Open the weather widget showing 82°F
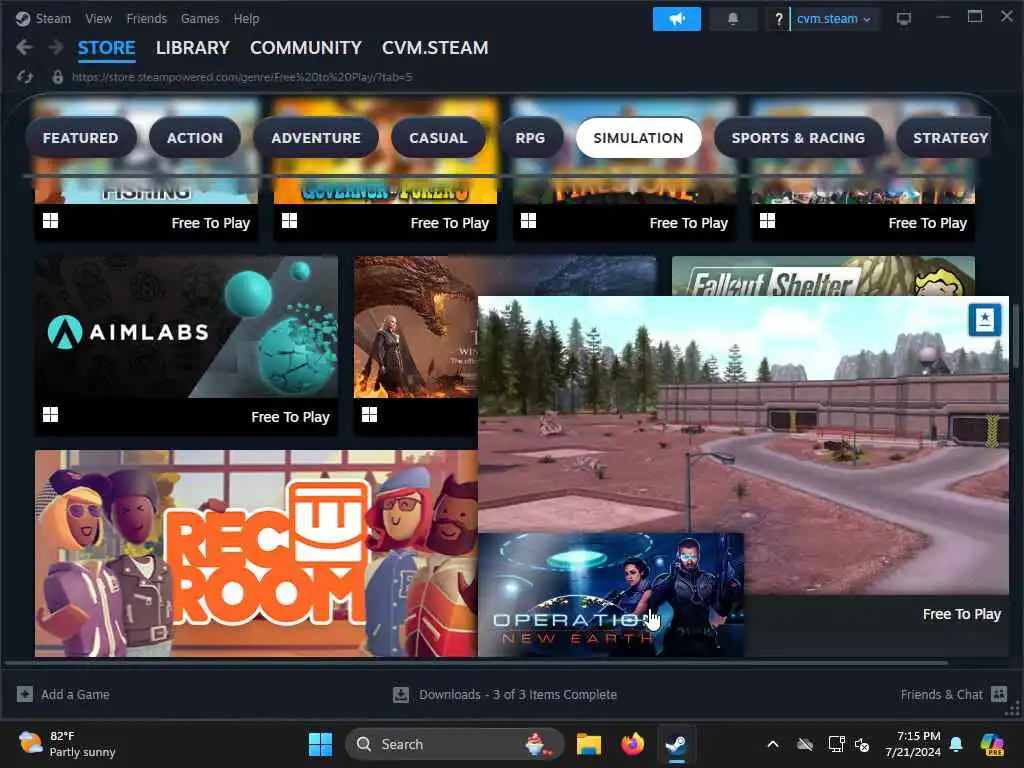 (x=67, y=744)
